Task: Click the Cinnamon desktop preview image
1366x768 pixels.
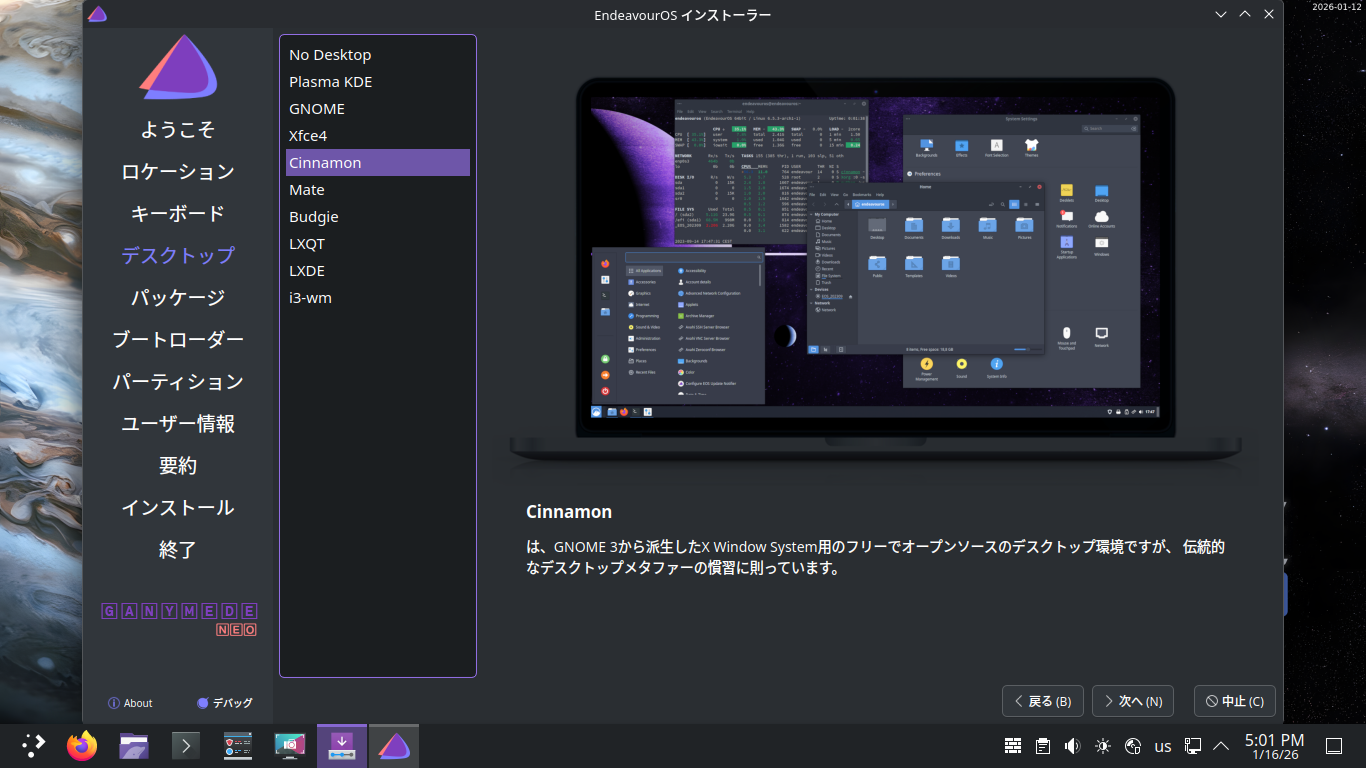Action: click(x=875, y=265)
